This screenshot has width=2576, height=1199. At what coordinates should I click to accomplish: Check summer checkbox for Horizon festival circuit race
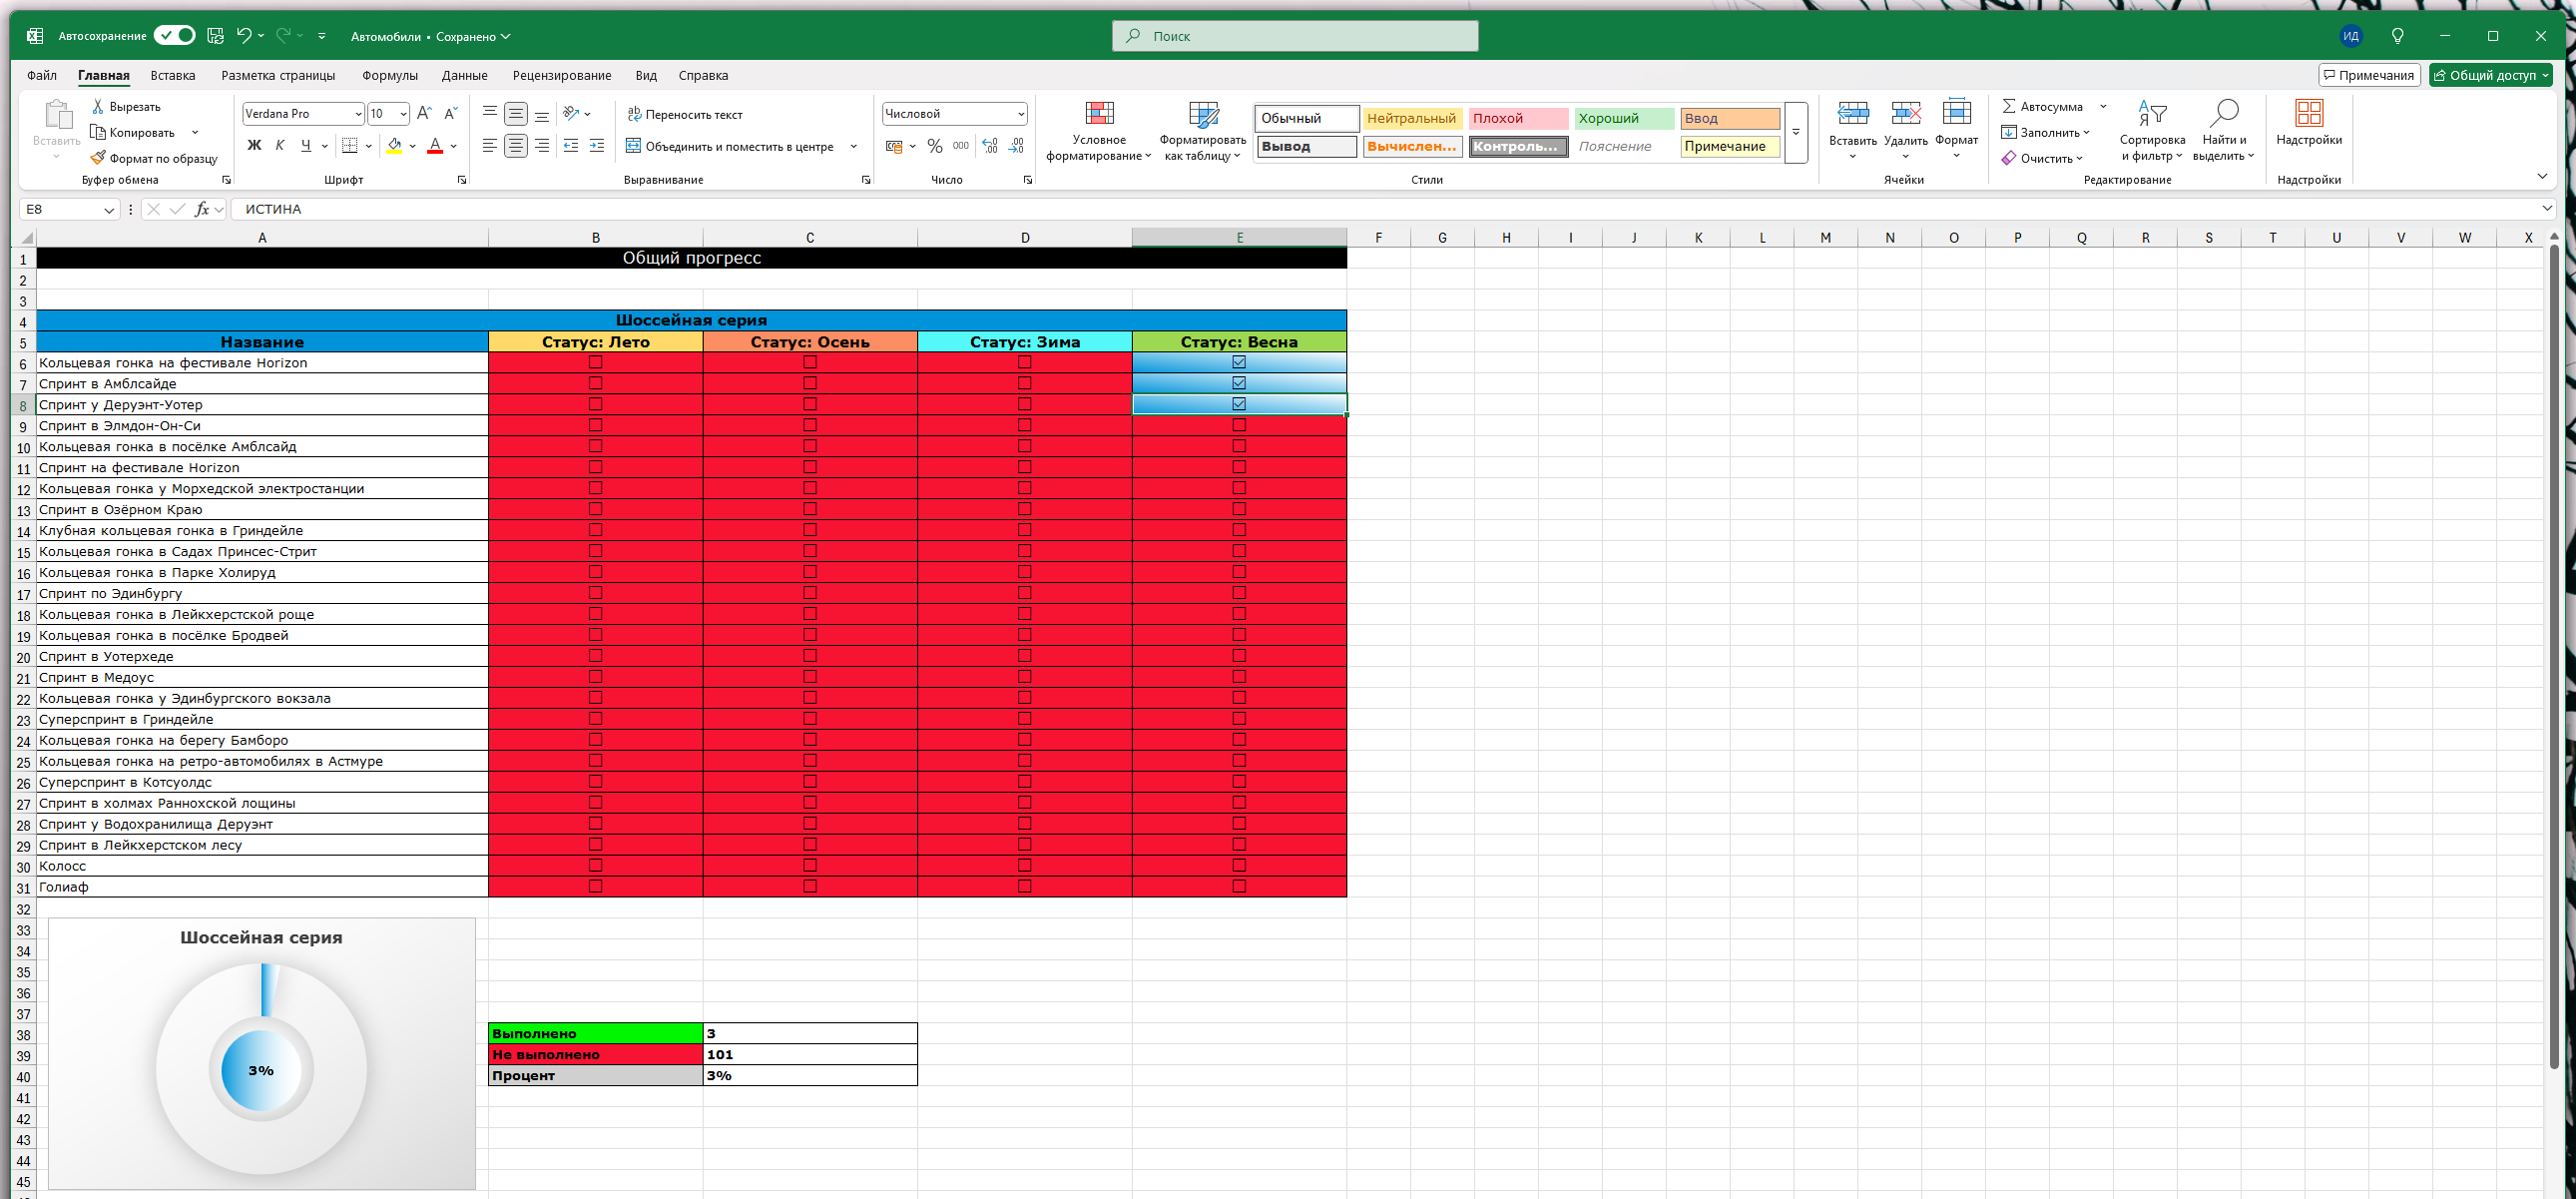click(x=595, y=362)
